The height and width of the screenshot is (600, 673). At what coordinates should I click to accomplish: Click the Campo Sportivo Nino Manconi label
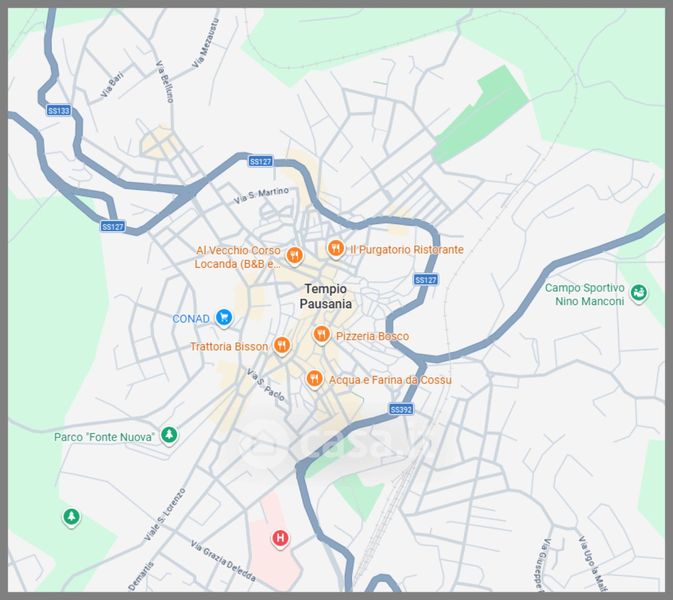pyautogui.click(x=584, y=294)
